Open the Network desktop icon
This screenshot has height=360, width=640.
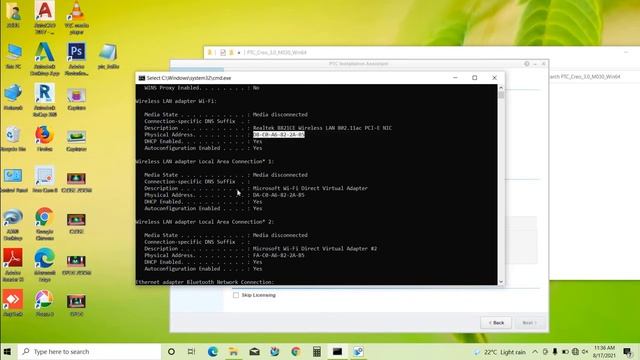click(x=13, y=97)
